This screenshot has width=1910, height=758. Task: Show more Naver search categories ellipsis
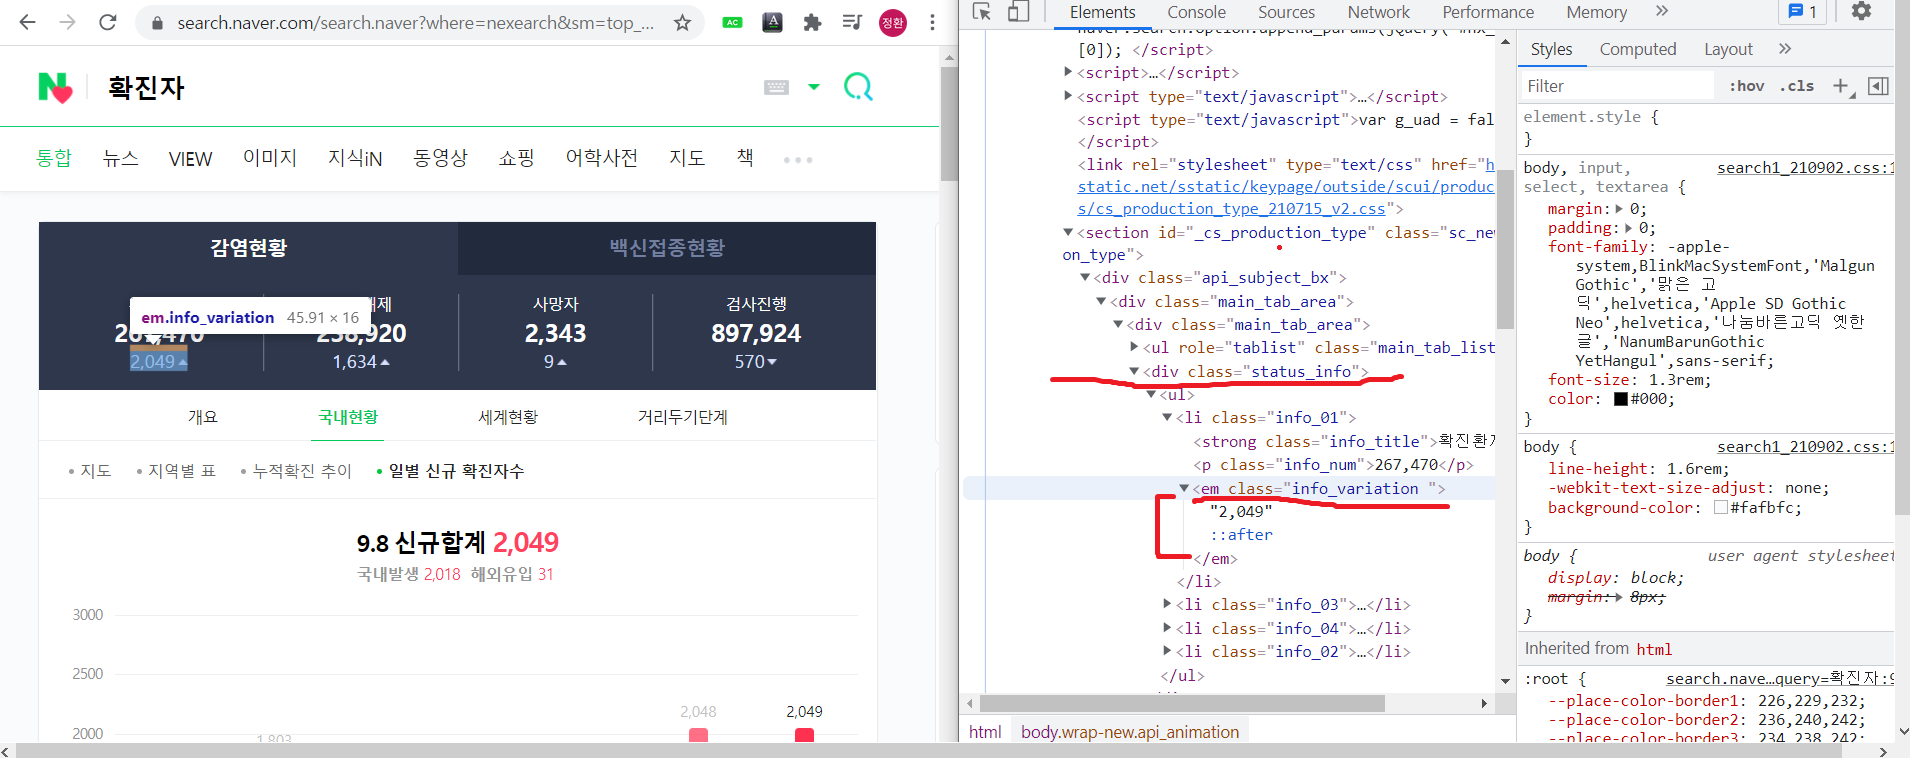(x=798, y=160)
